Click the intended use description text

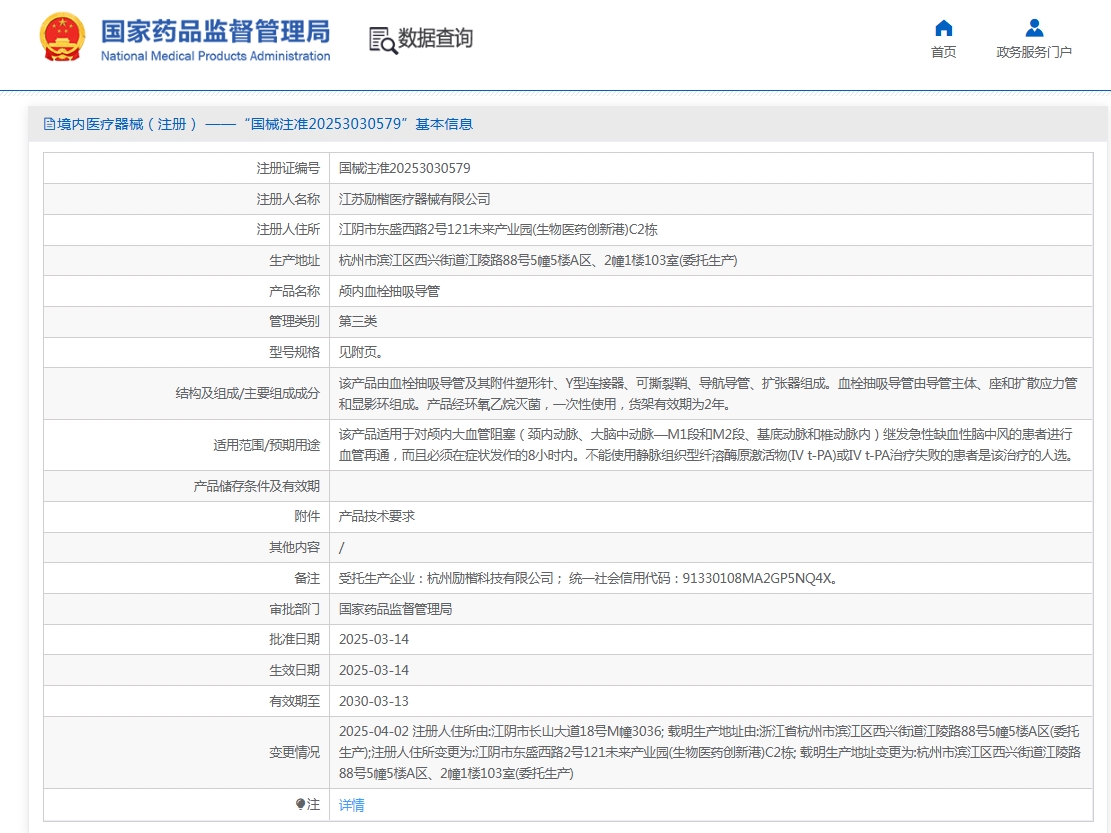pyautogui.click(x=706, y=445)
